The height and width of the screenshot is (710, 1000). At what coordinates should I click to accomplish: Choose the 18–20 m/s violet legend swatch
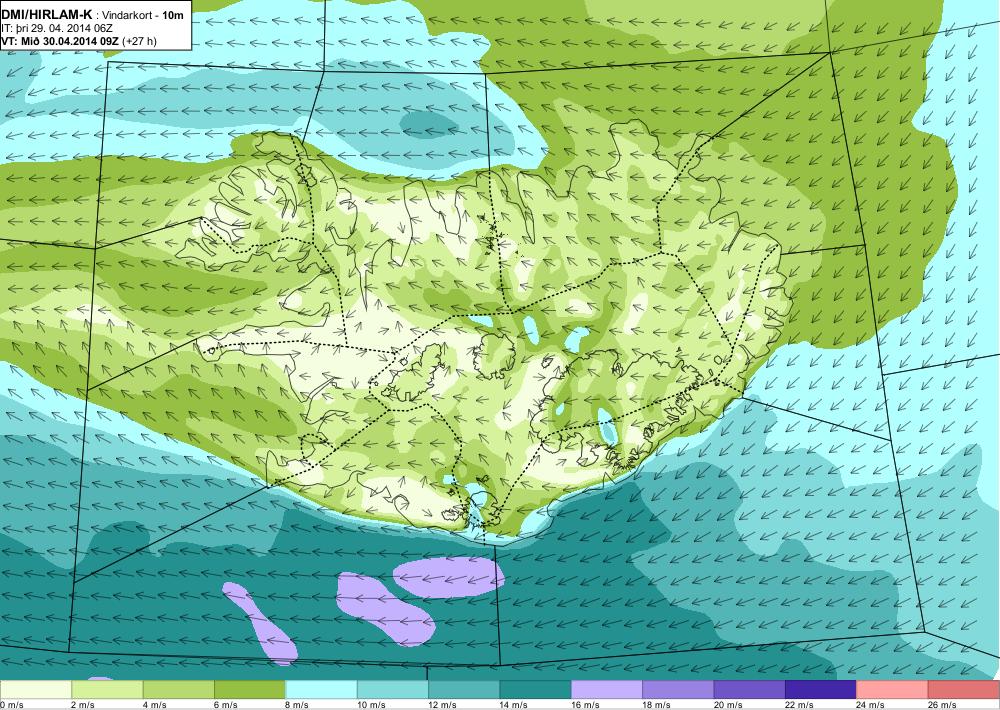[679, 690]
